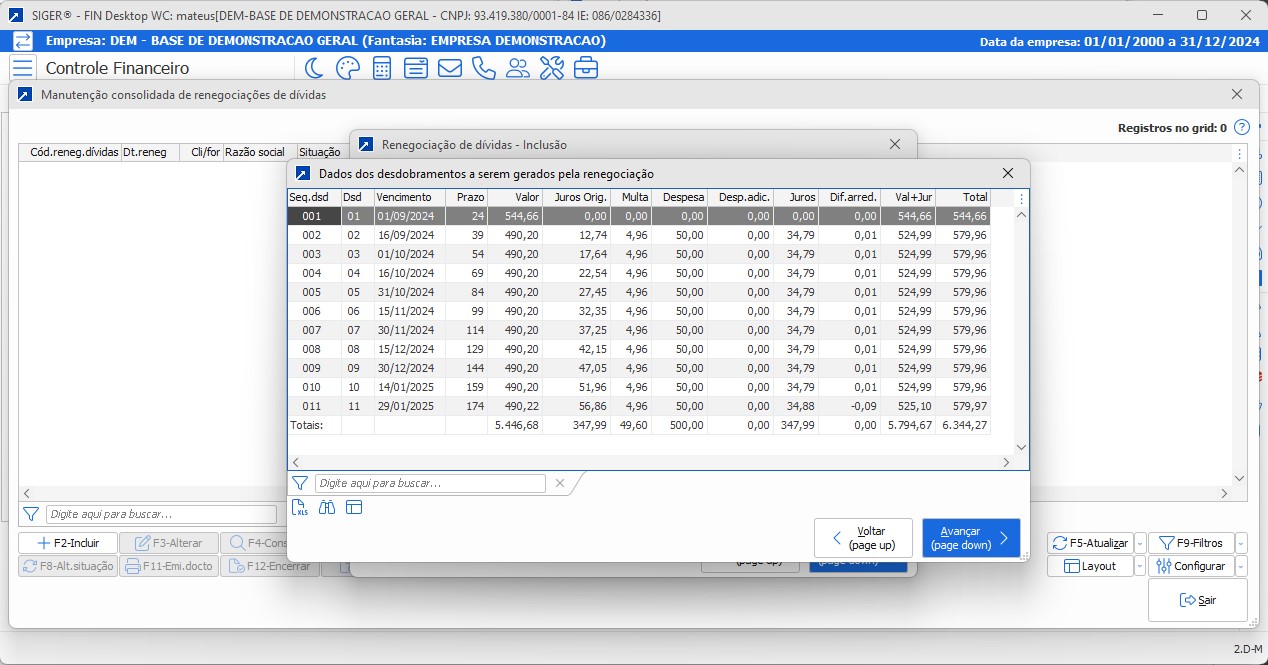This screenshot has height=665, width=1268.
Task: Open the briefcase icon in toolbar
Action: click(586, 68)
